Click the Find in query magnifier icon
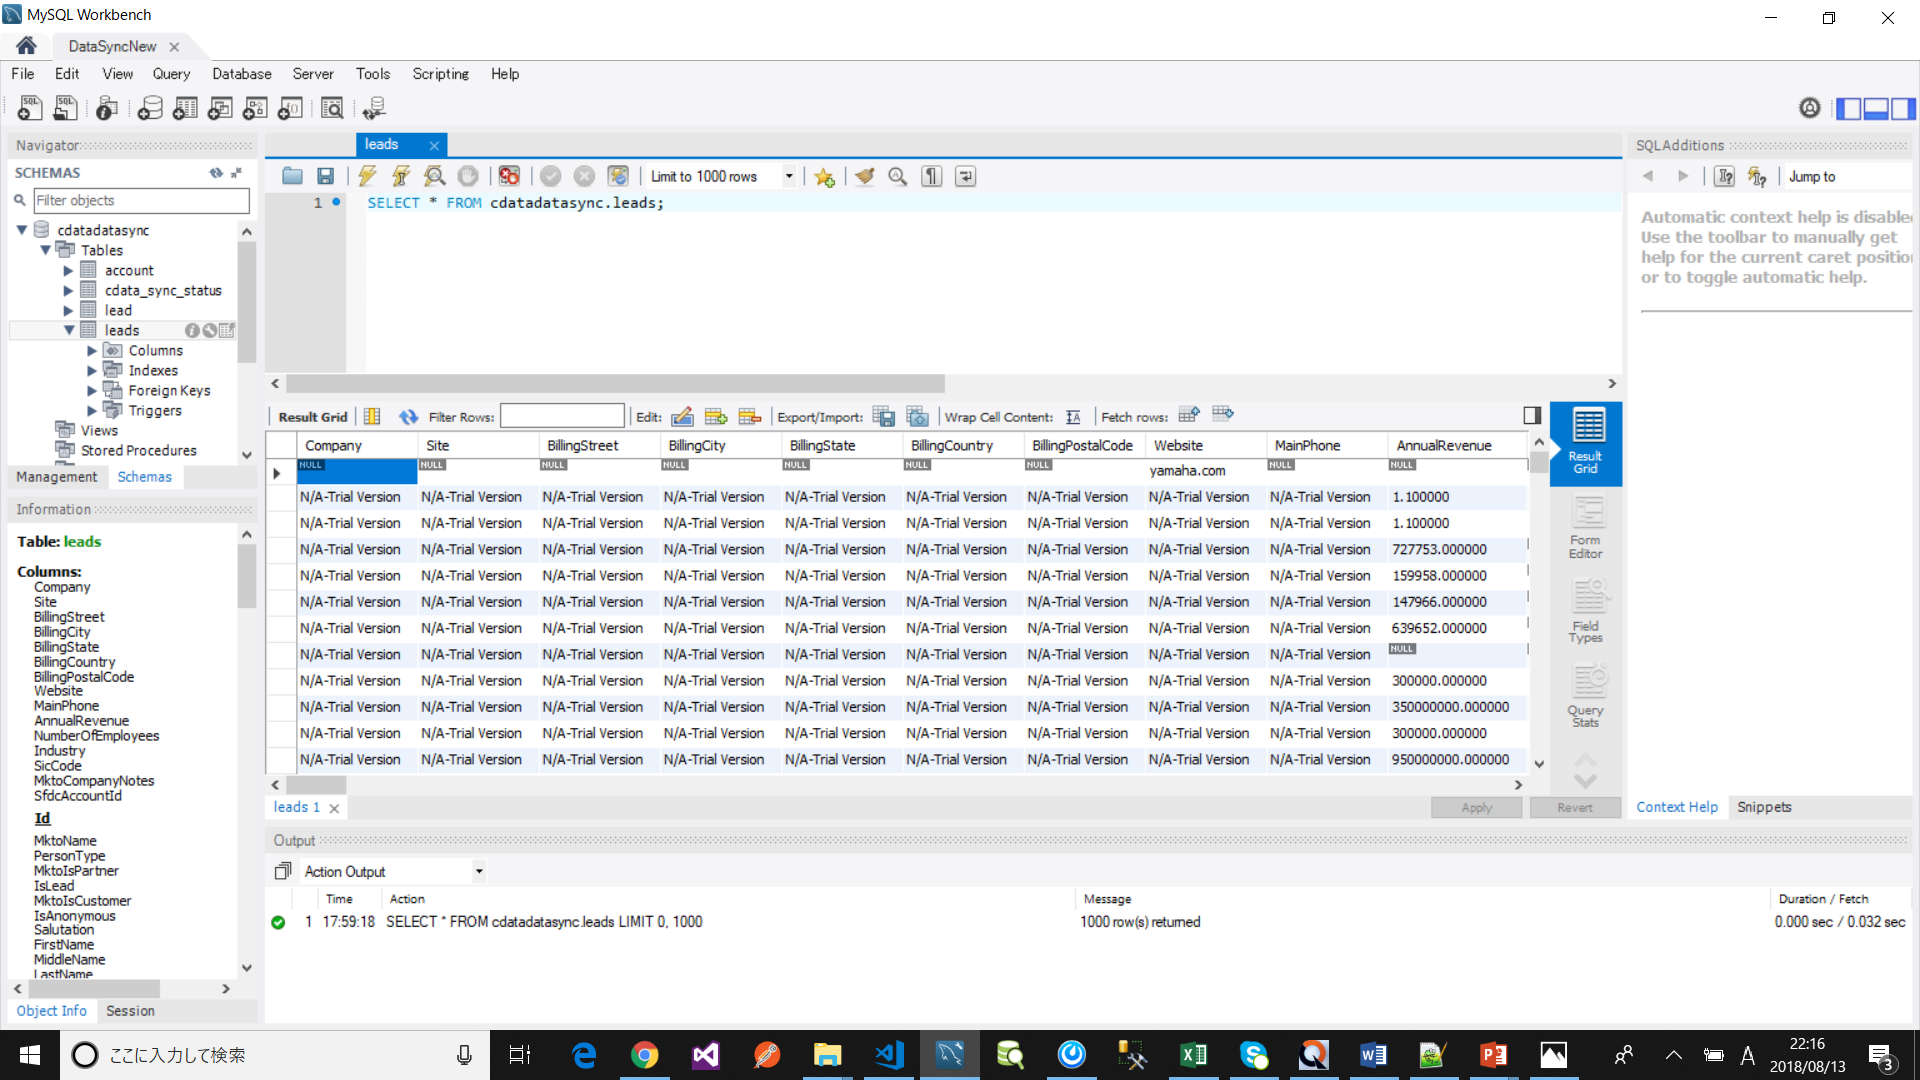The image size is (1920, 1080). (x=897, y=176)
